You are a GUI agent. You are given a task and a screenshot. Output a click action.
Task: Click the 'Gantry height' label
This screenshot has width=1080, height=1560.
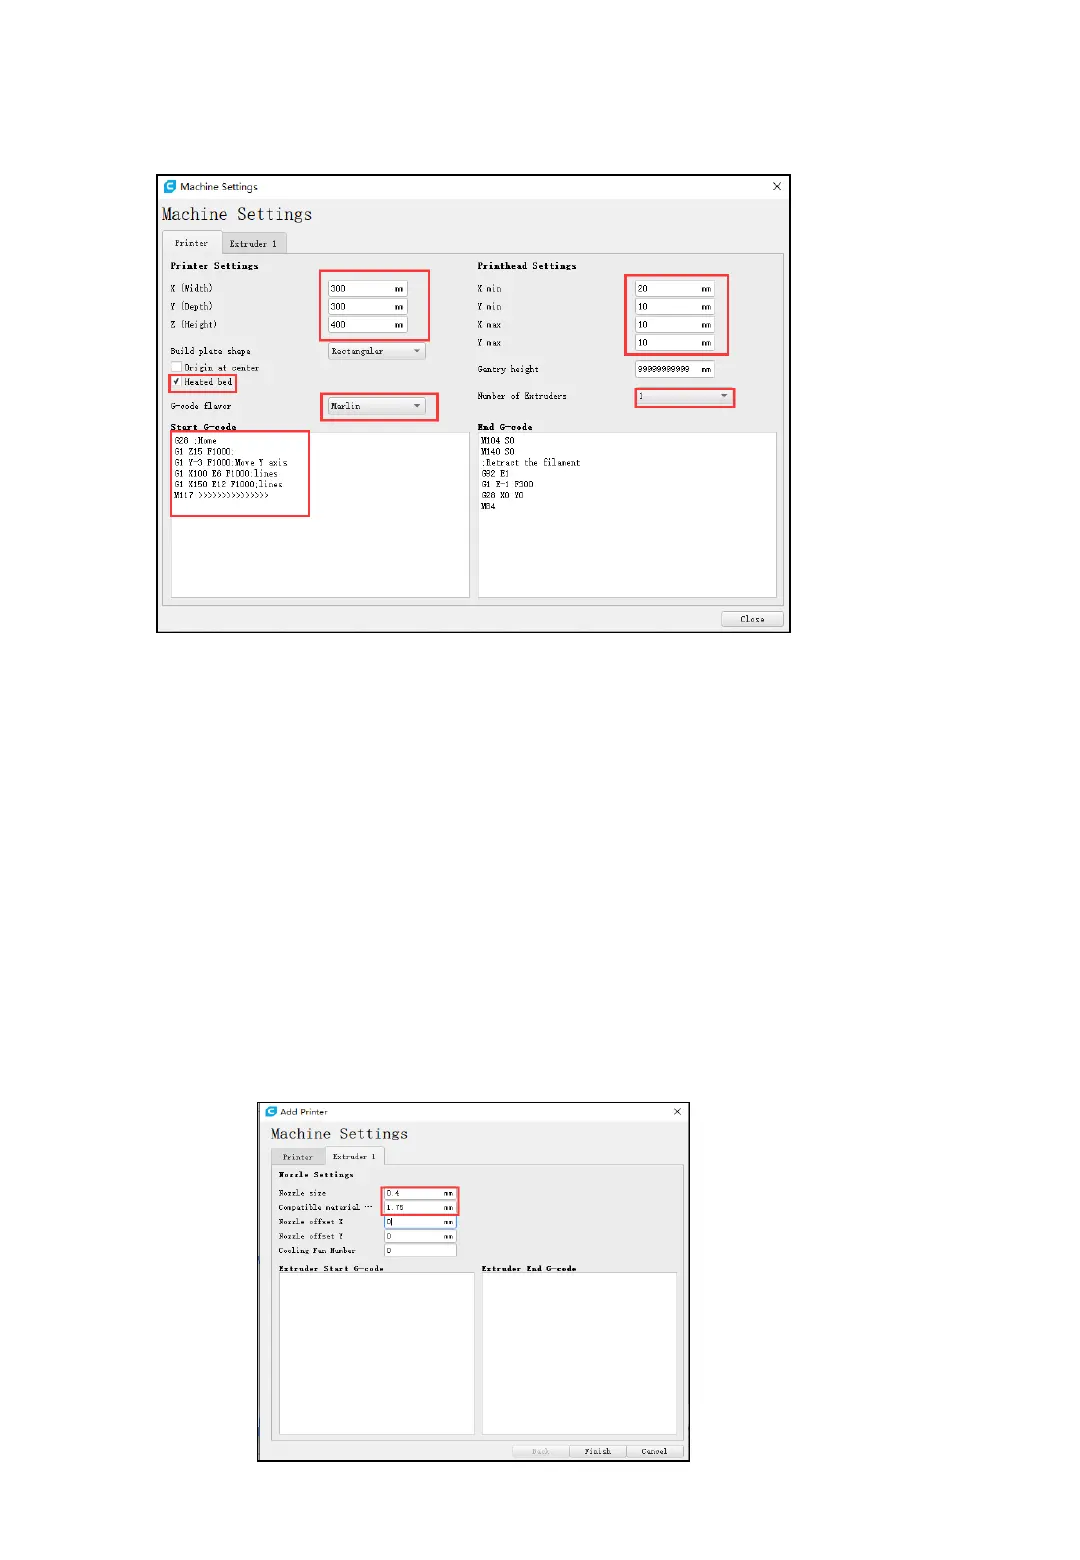pos(508,369)
